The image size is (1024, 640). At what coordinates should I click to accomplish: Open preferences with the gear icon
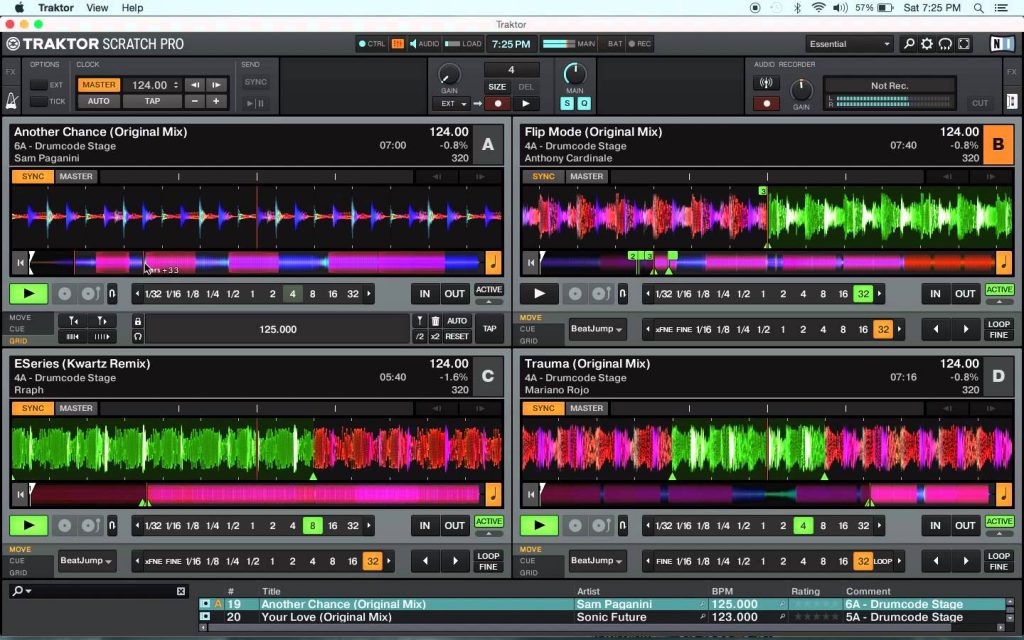point(927,44)
